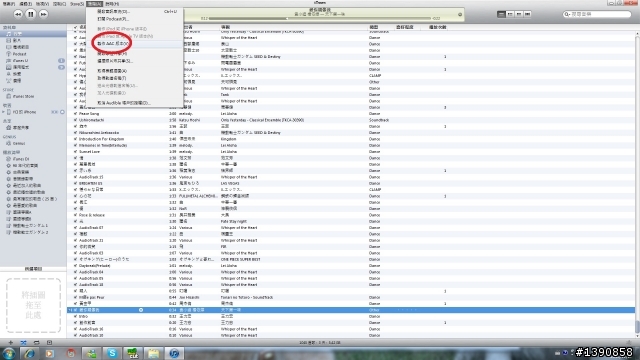Screen dimensions: 640x360
Task: Select the Introduction For Kingdom track
Action: (351, 139)
